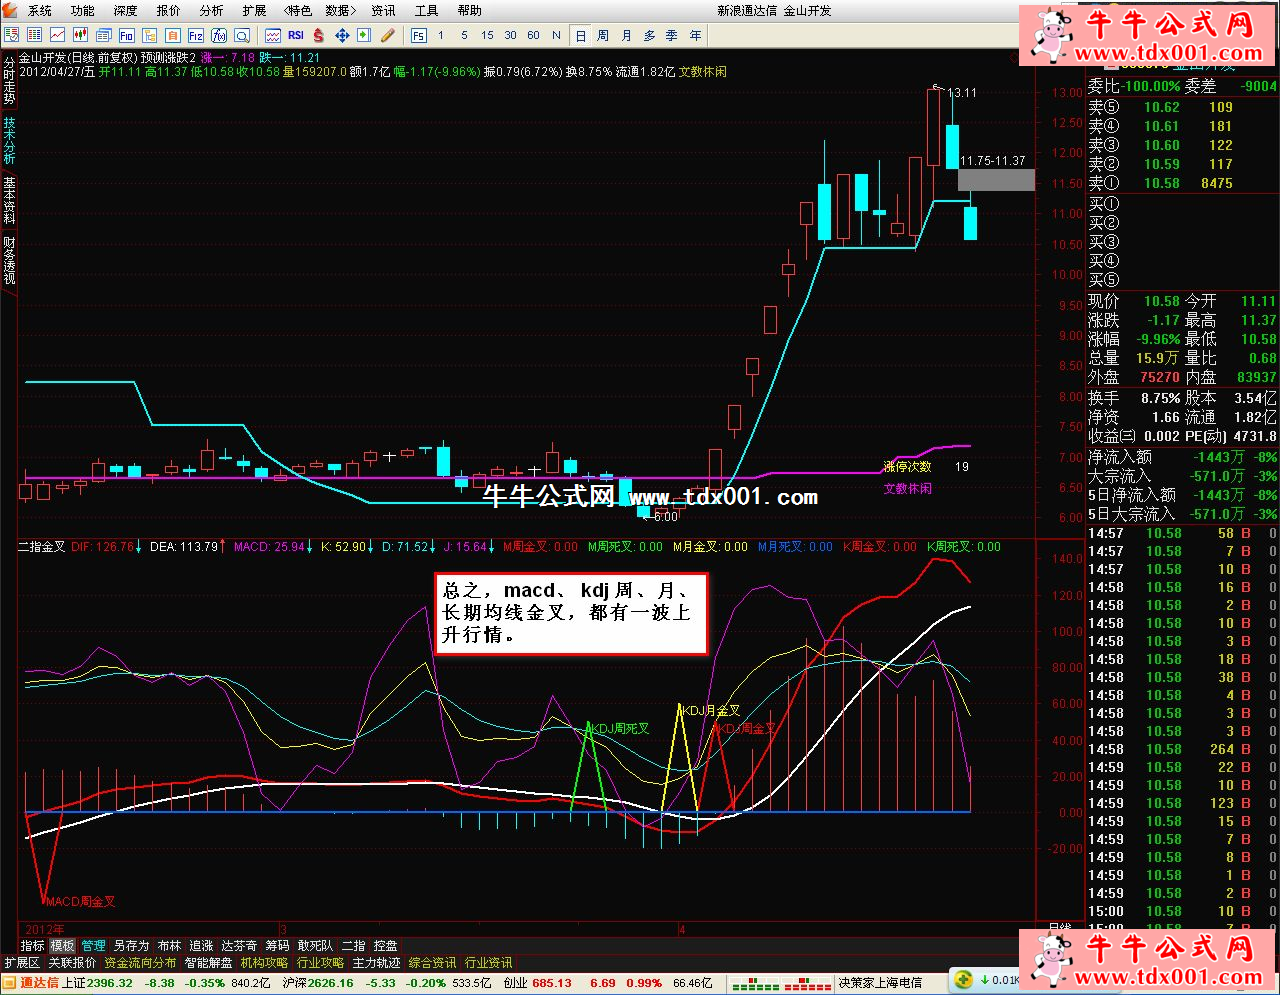Click the quote list grid icon
This screenshot has height=995, width=1280.
[x=35, y=35]
